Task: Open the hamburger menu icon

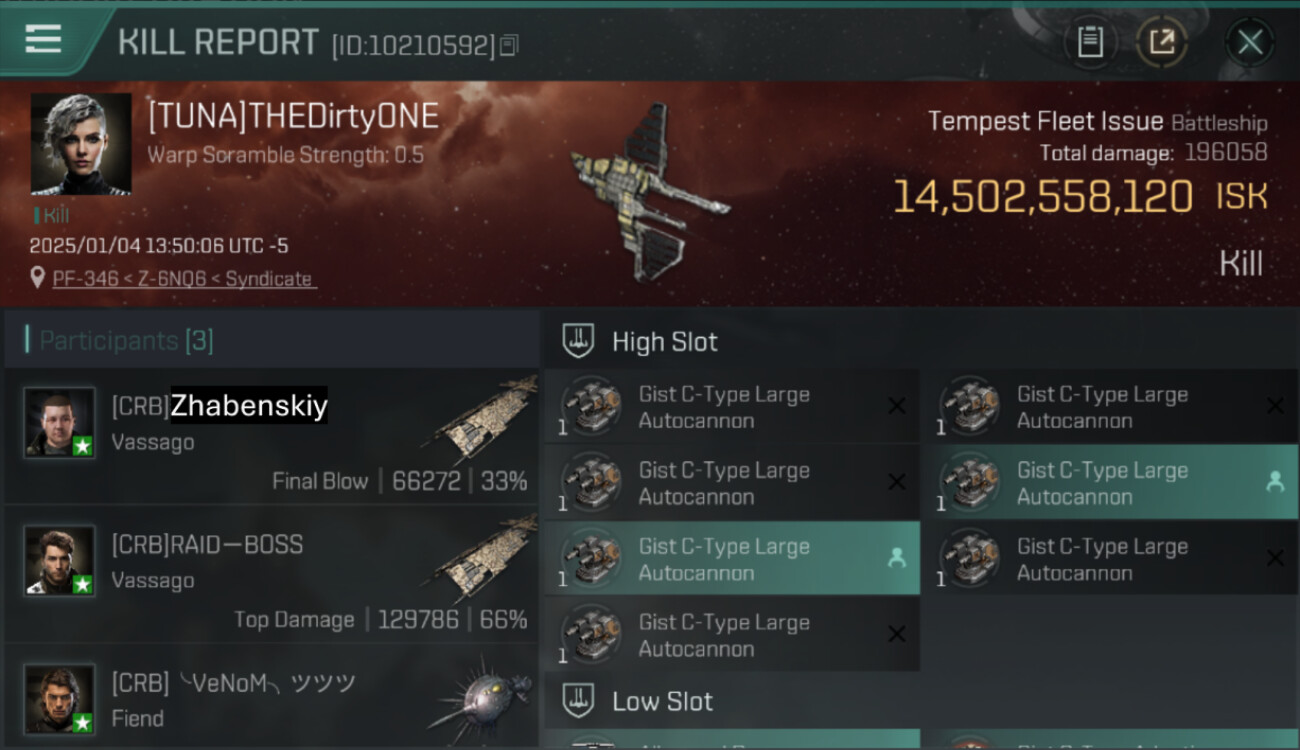Action: click(x=43, y=39)
